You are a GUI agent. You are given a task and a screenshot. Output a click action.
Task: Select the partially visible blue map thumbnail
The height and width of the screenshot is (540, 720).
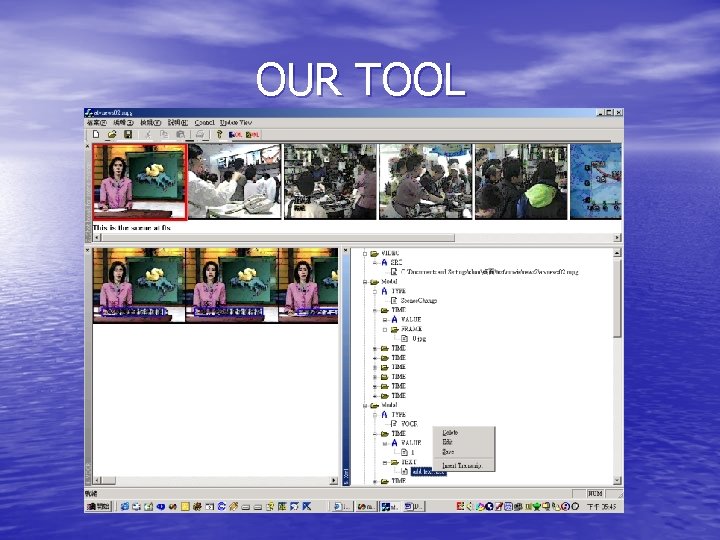pos(596,182)
